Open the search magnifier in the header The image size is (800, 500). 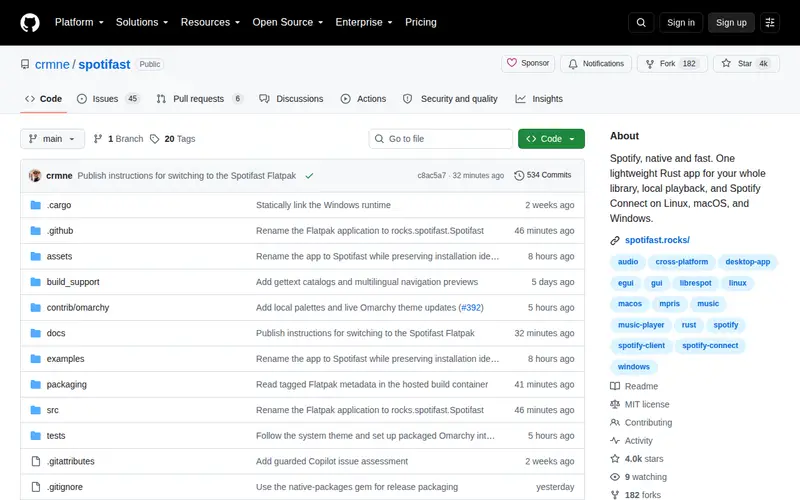[641, 22]
